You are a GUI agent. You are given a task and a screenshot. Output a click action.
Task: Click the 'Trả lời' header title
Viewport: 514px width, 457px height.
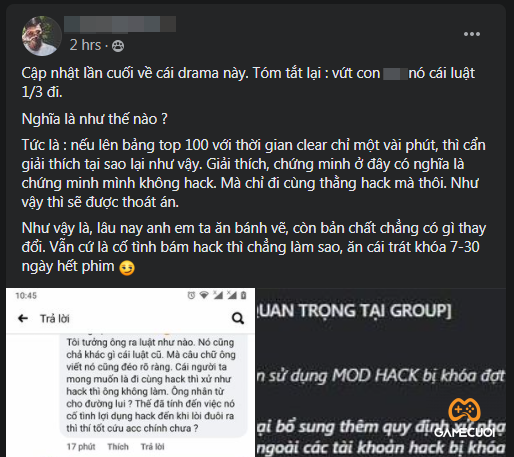55,319
